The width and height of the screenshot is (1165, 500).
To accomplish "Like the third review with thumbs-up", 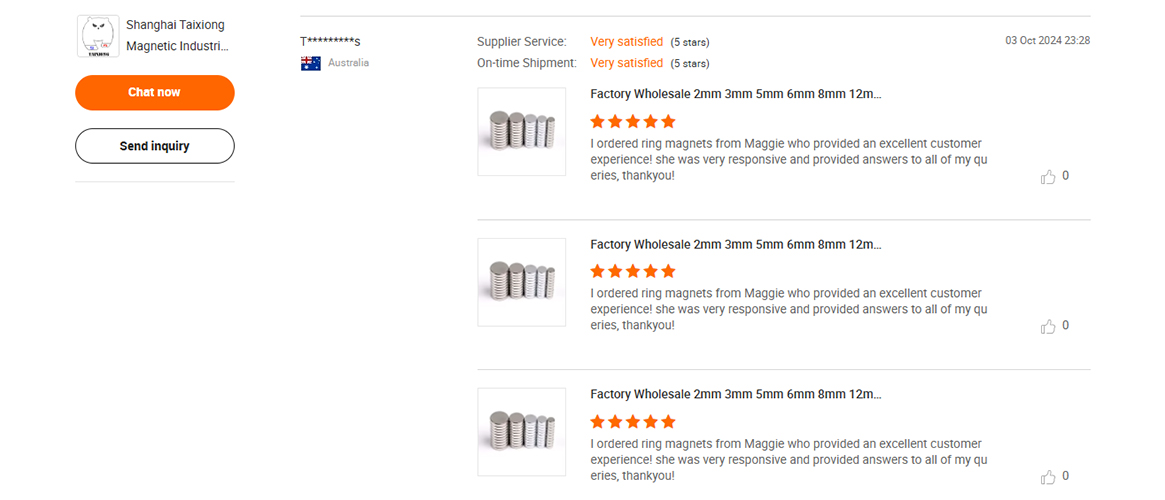I will tap(1048, 477).
